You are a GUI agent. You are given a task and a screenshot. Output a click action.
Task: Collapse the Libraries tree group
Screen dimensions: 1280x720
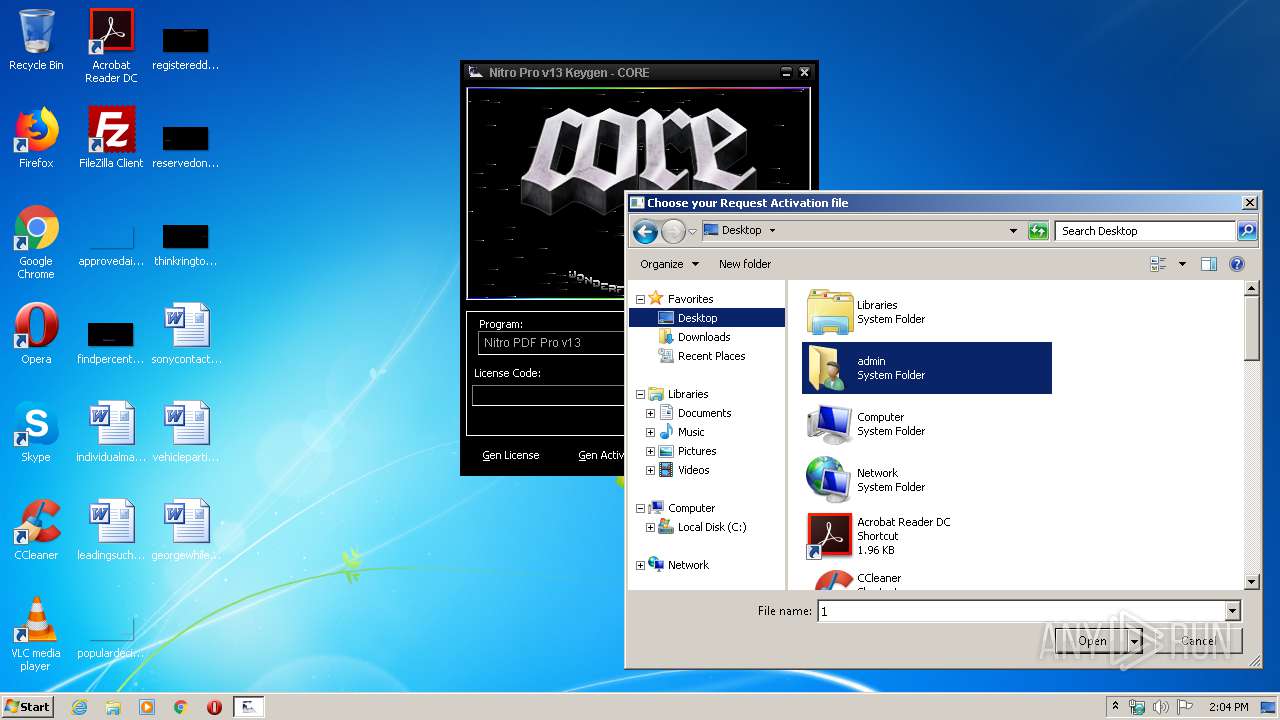point(640,394)
